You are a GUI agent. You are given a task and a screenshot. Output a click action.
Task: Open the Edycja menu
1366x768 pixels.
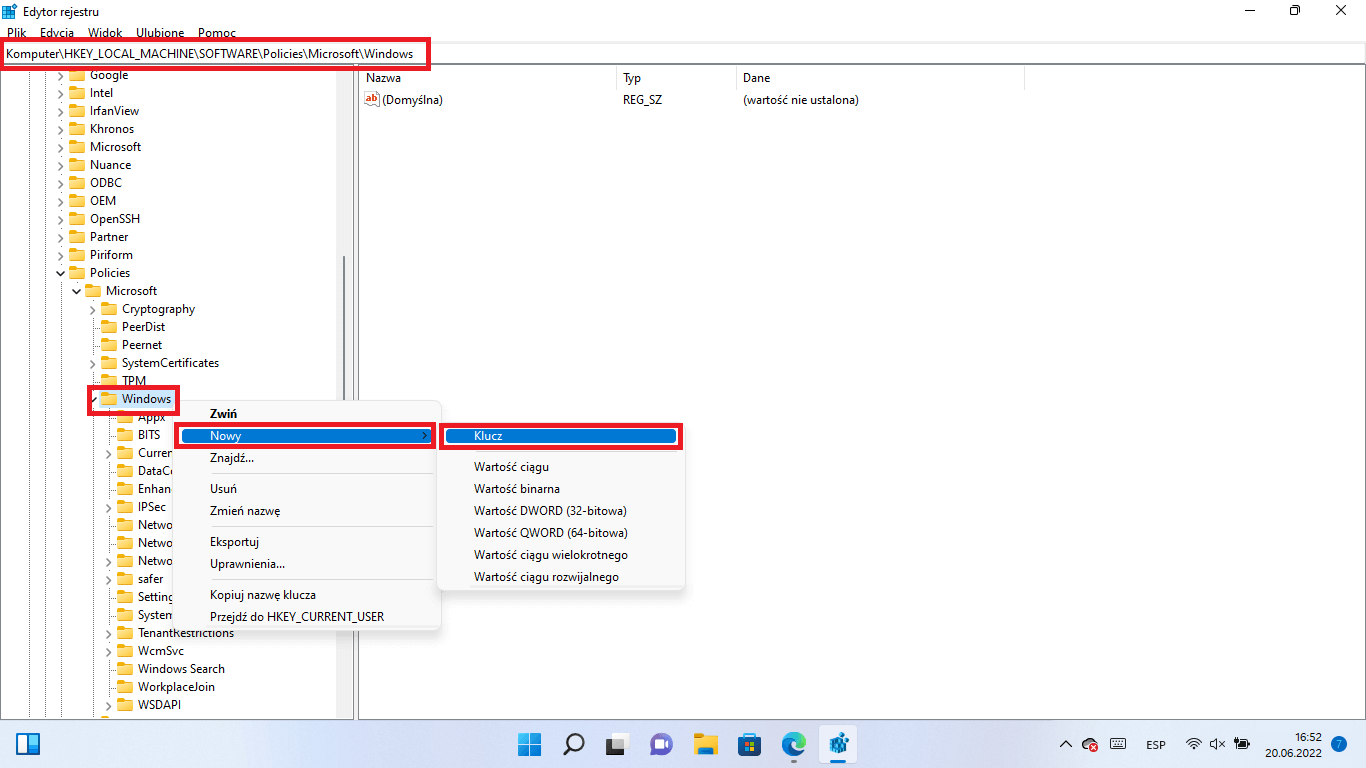57,33
